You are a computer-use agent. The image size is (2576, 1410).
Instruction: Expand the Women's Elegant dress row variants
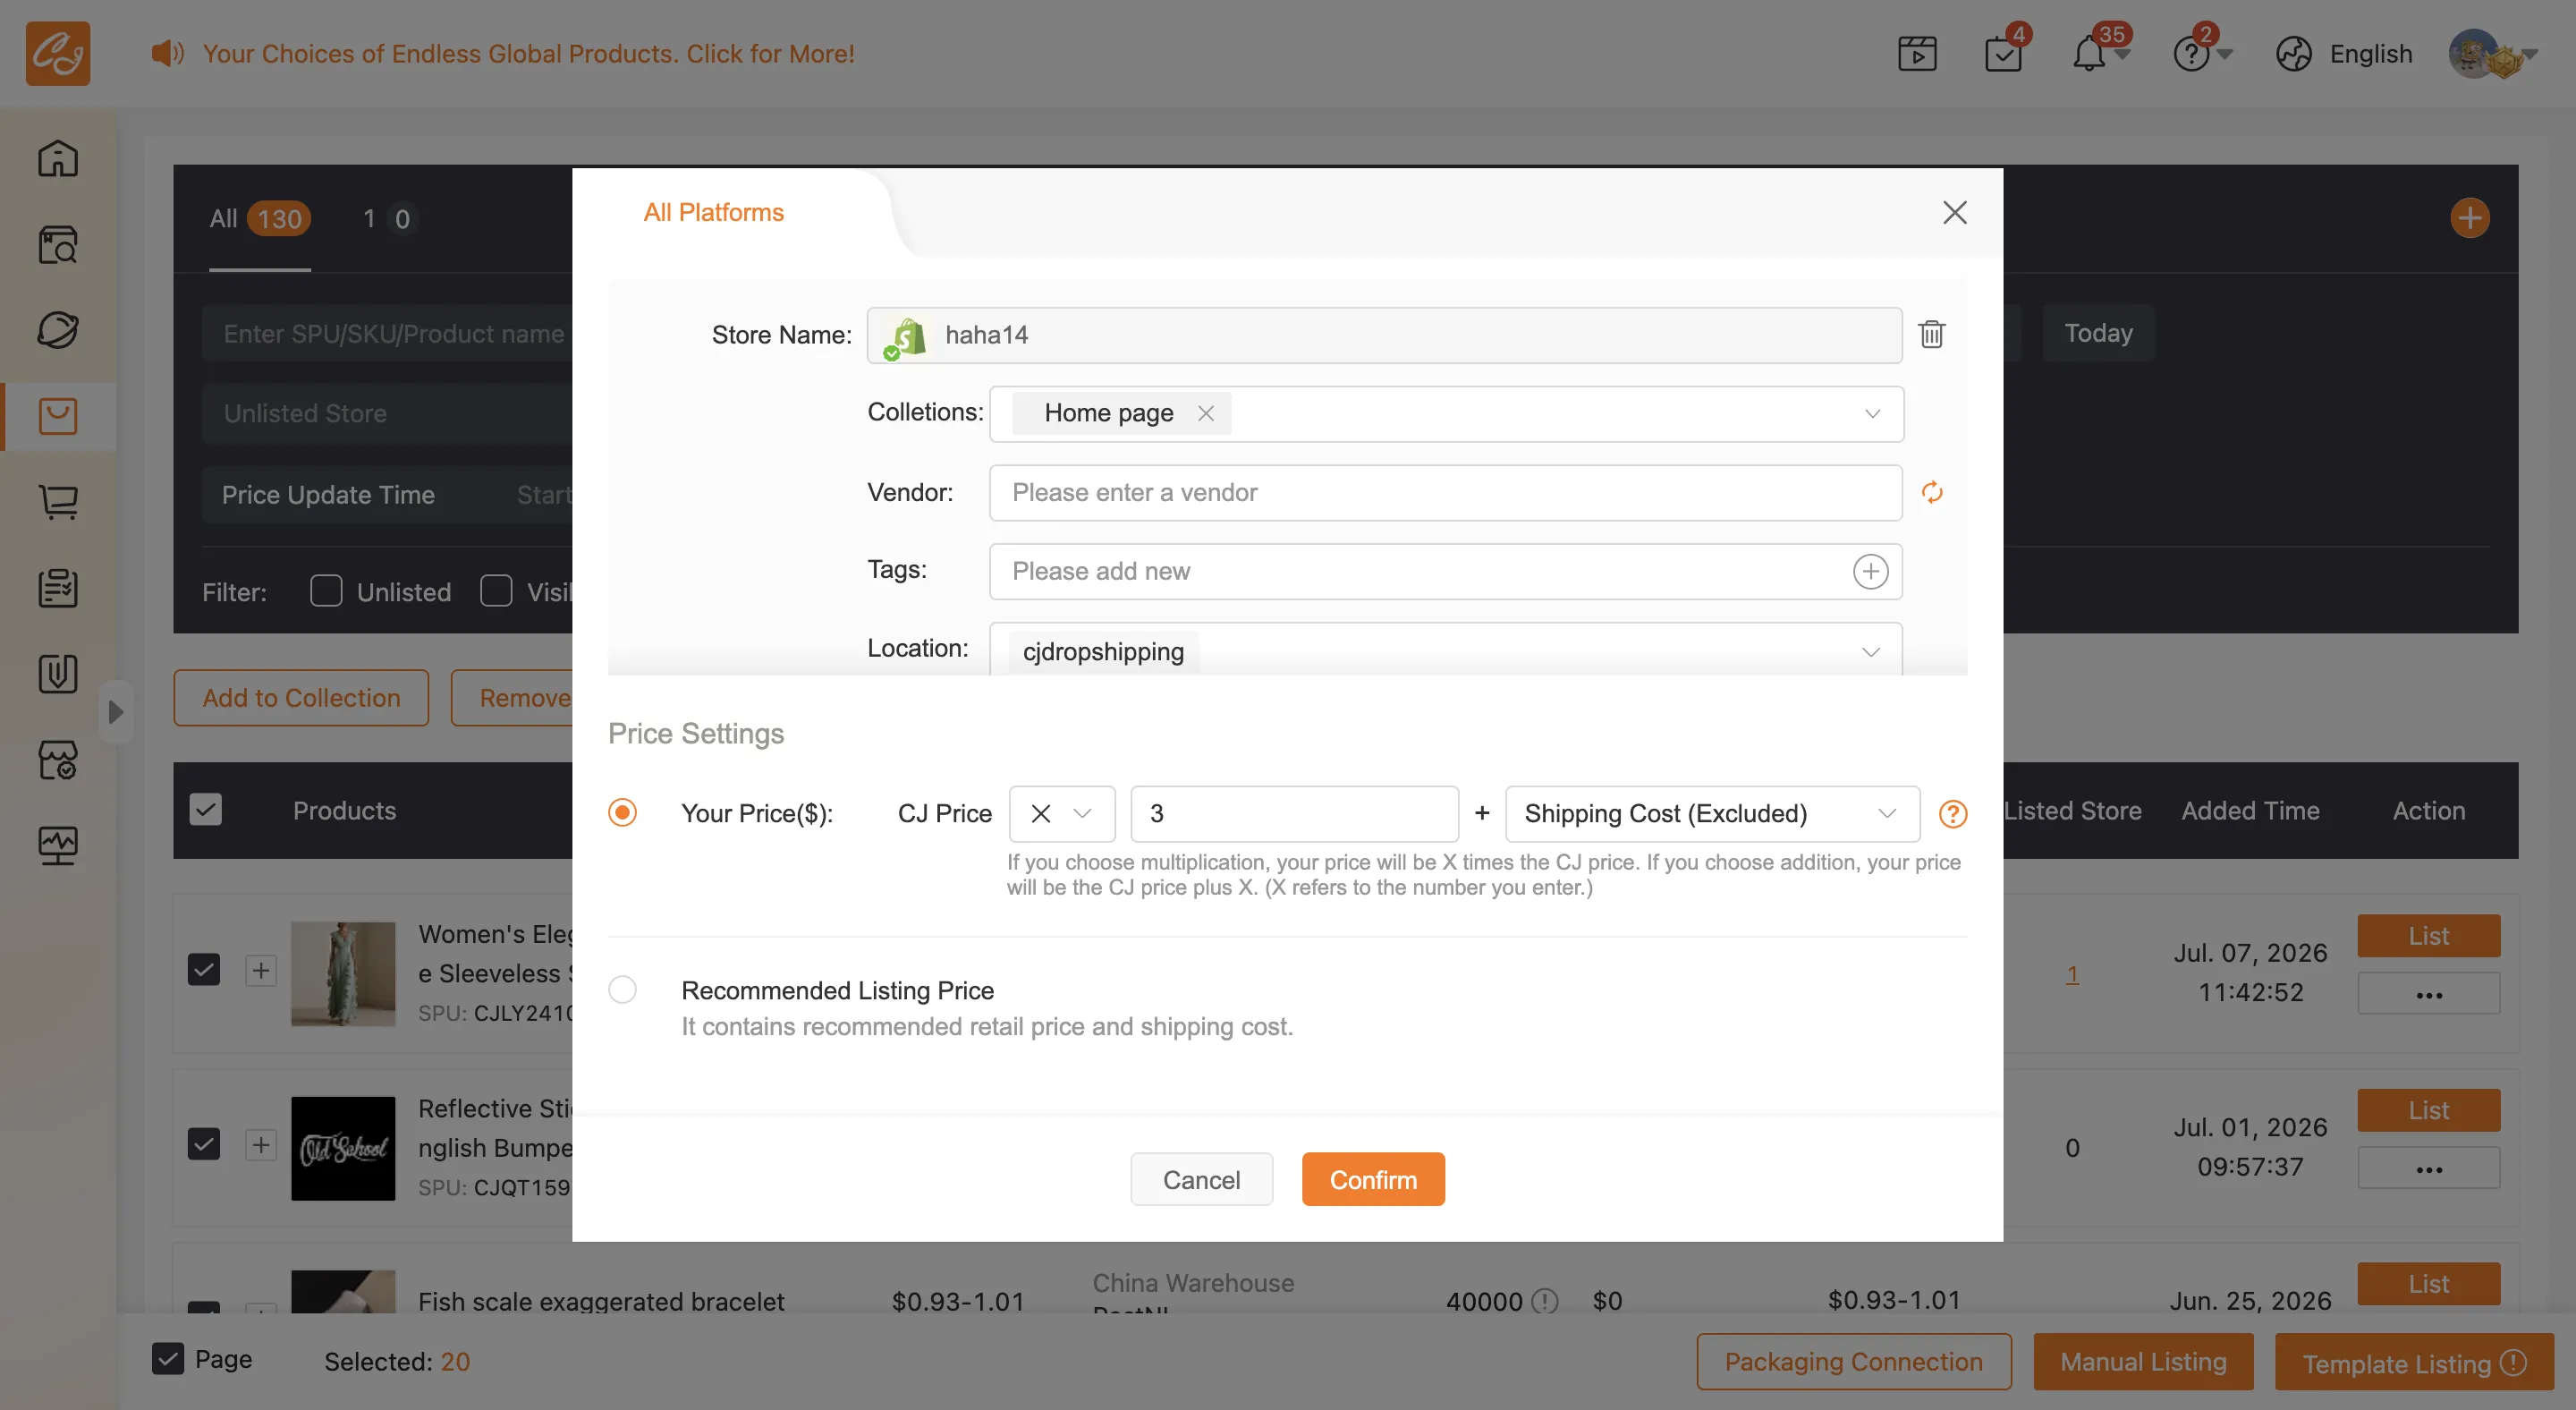[261, 970]
